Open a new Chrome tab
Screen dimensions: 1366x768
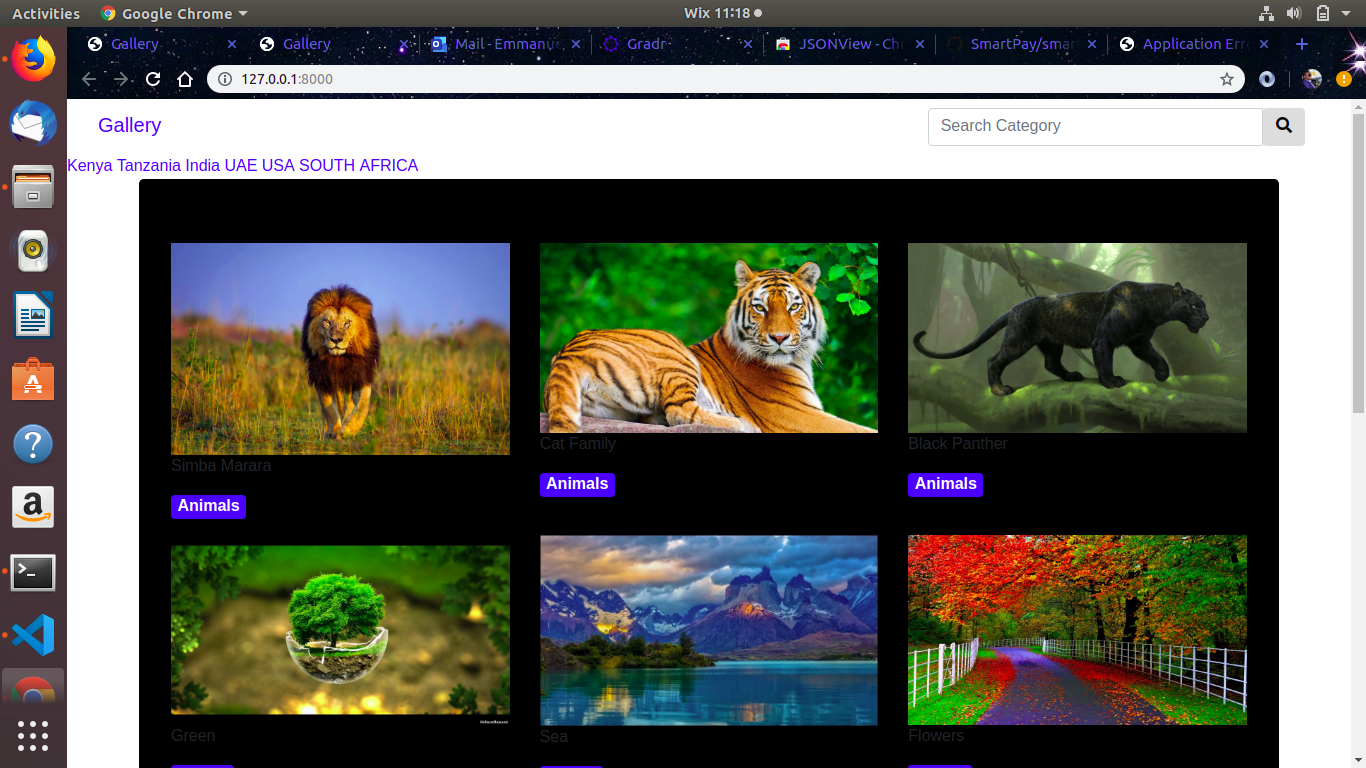pyautogui.click(x=1301, y=44)
